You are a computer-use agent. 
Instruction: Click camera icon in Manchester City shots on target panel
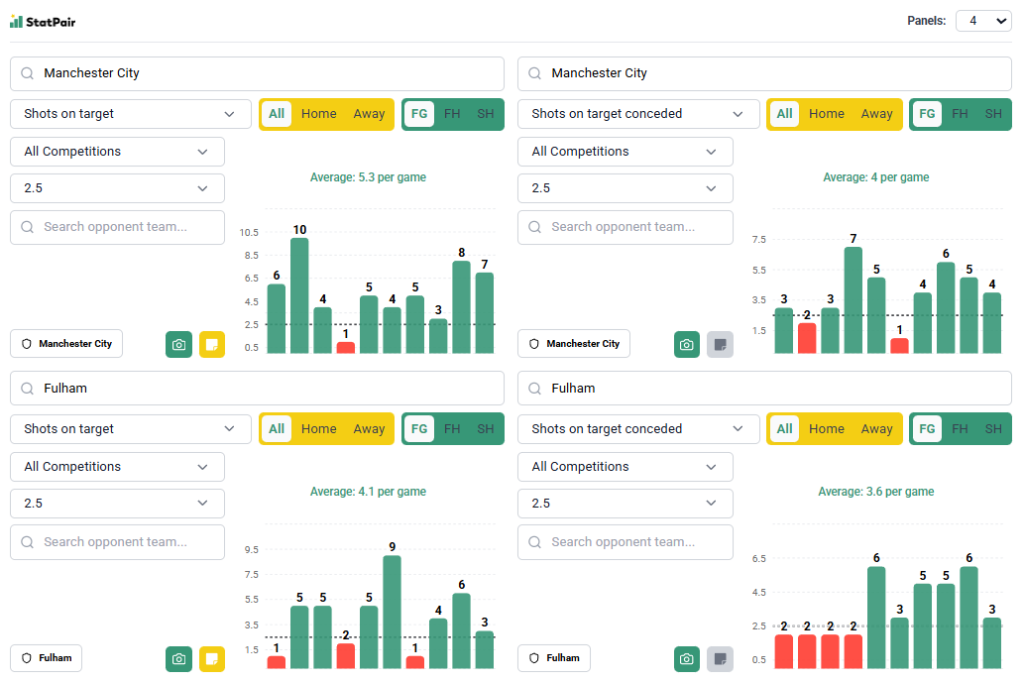tap(178, 344)
